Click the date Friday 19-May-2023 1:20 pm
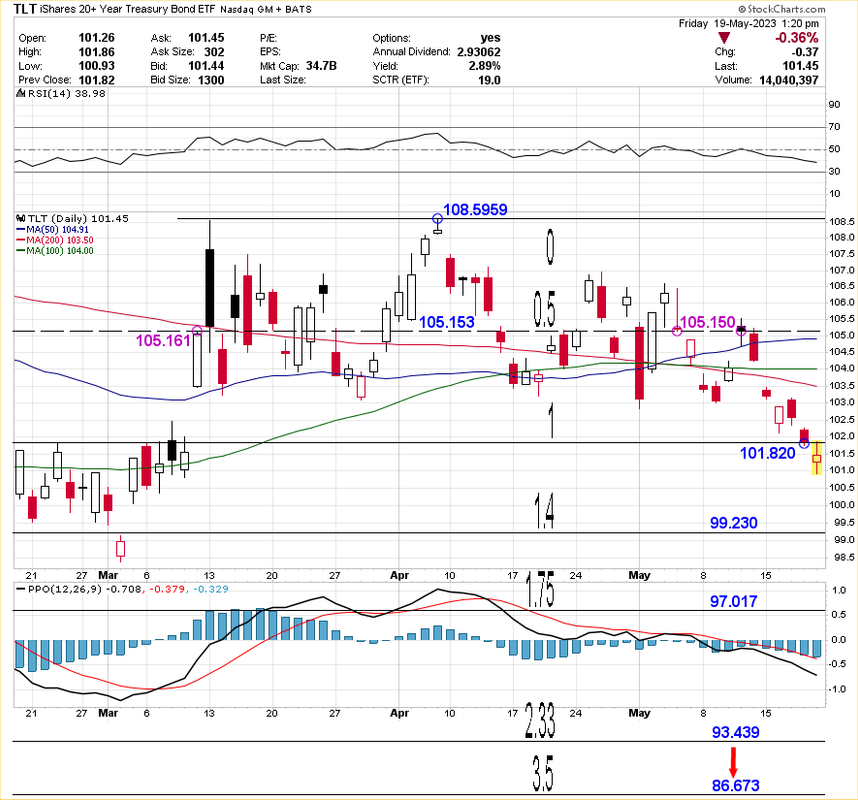This screenshot has width=858, height=800. (x=749, y=24)
